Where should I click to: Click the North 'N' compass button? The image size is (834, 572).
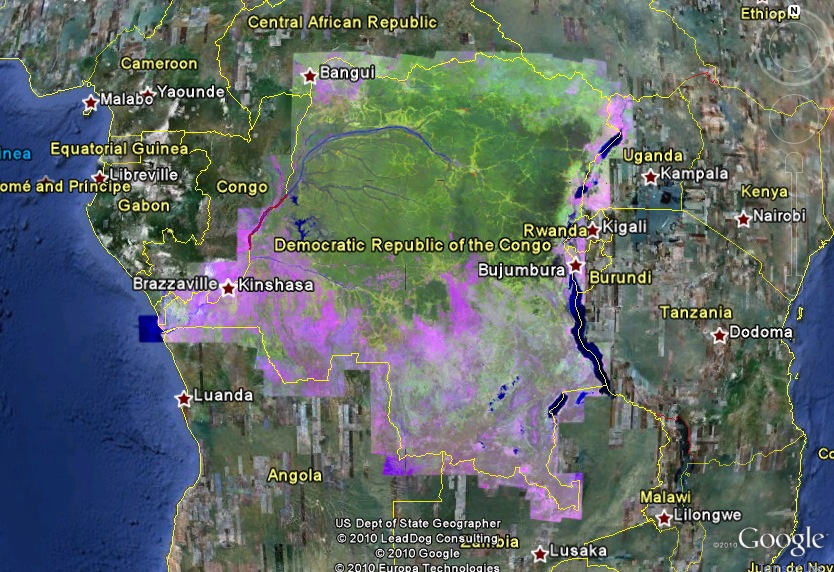pyautogui.click(x=793, y=12)
